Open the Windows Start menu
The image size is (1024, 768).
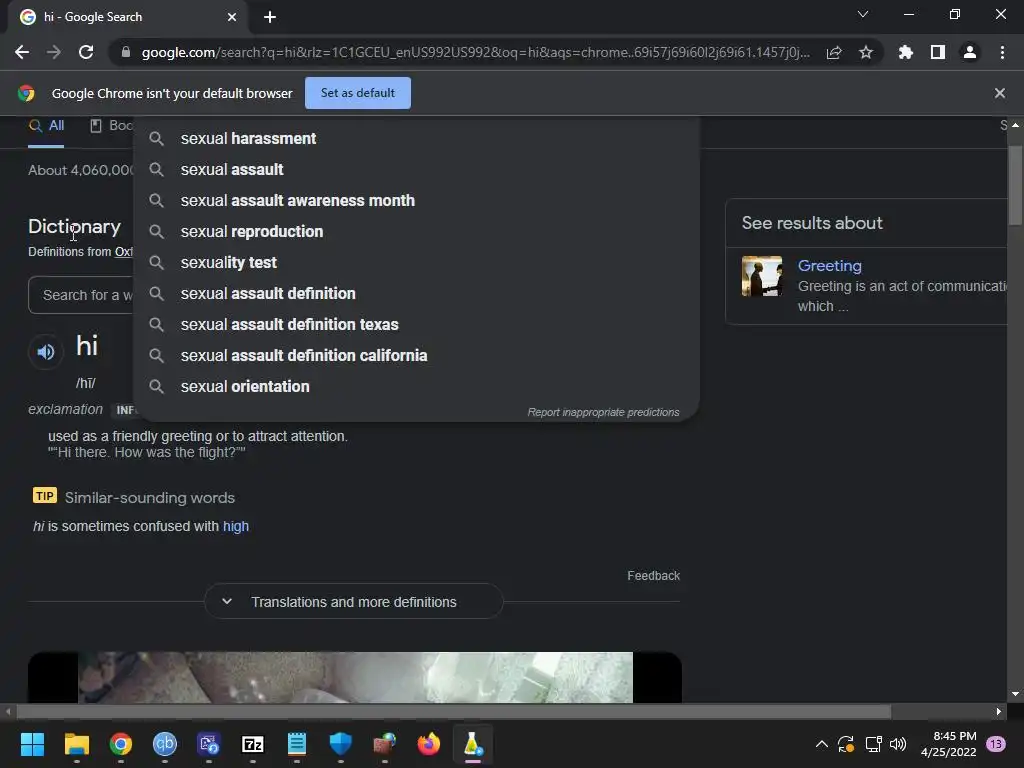pyautogui.click(x=32, y=744)
